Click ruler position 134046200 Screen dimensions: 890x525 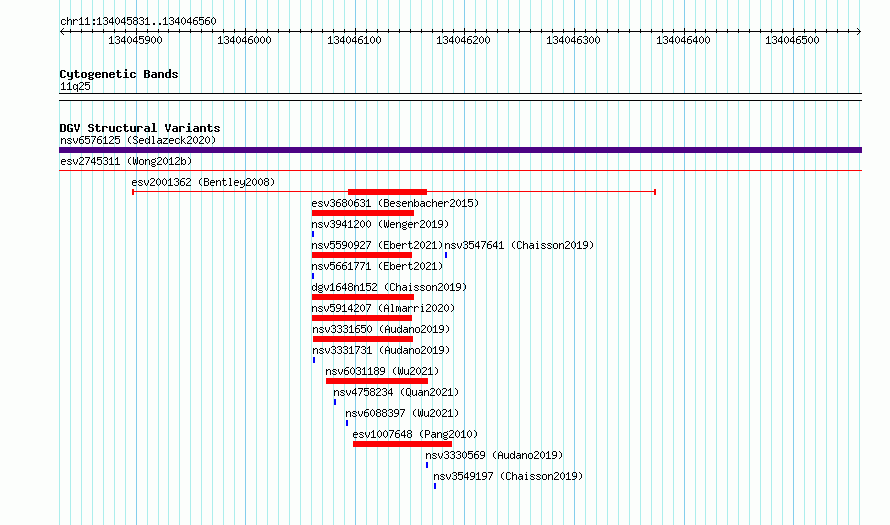coord(463,40)
